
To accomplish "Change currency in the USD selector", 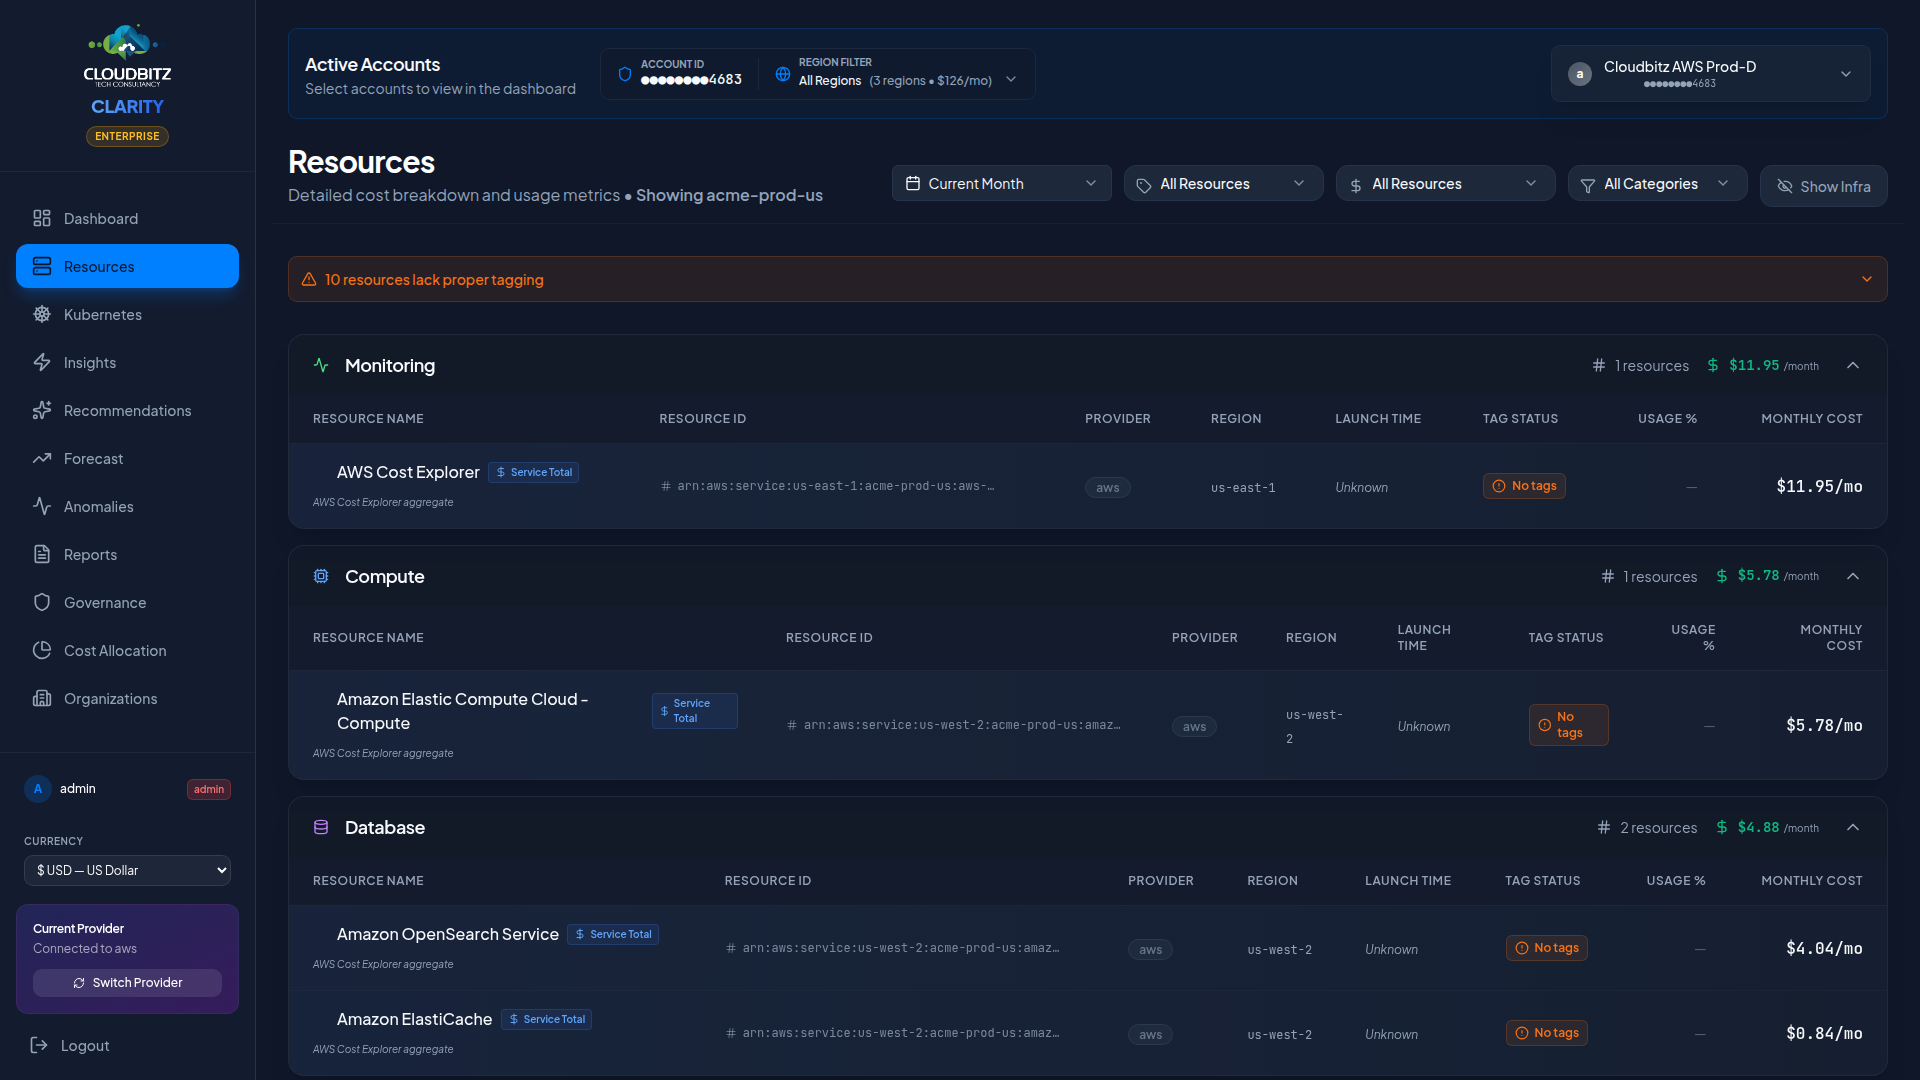I will tap(127, 870).
